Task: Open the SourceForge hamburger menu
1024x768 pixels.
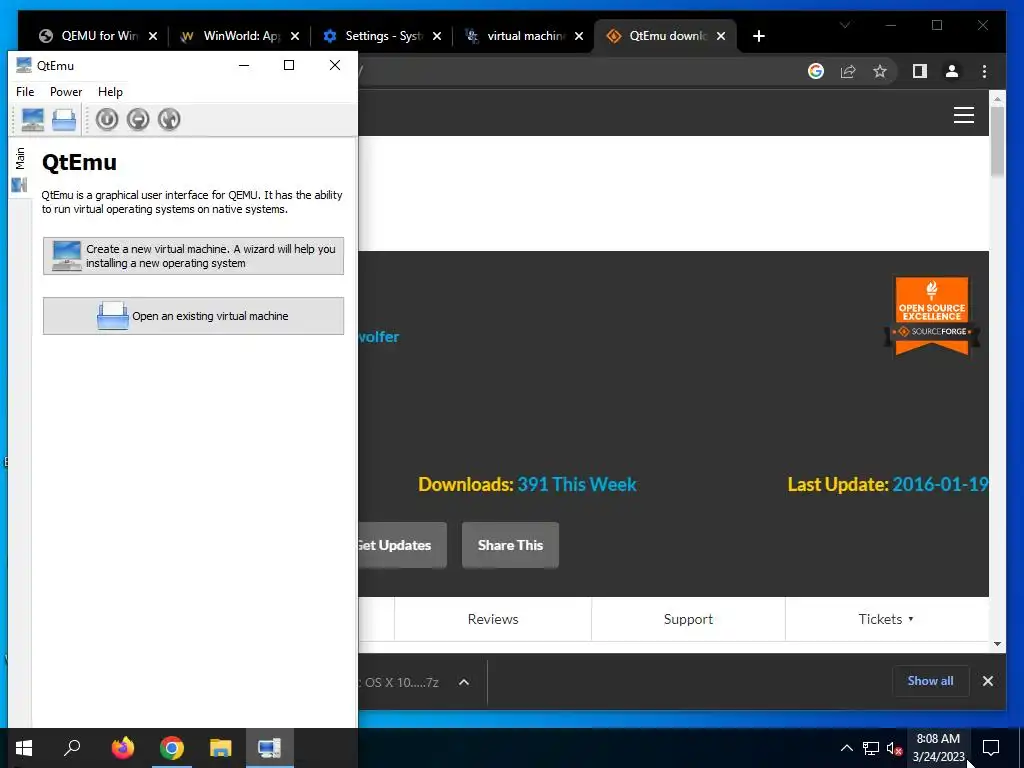Action: [963, 115]
